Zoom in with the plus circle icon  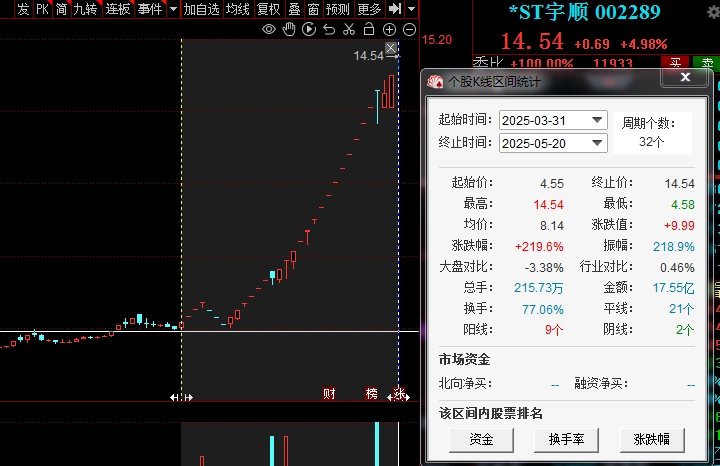[x=389, y=30]
